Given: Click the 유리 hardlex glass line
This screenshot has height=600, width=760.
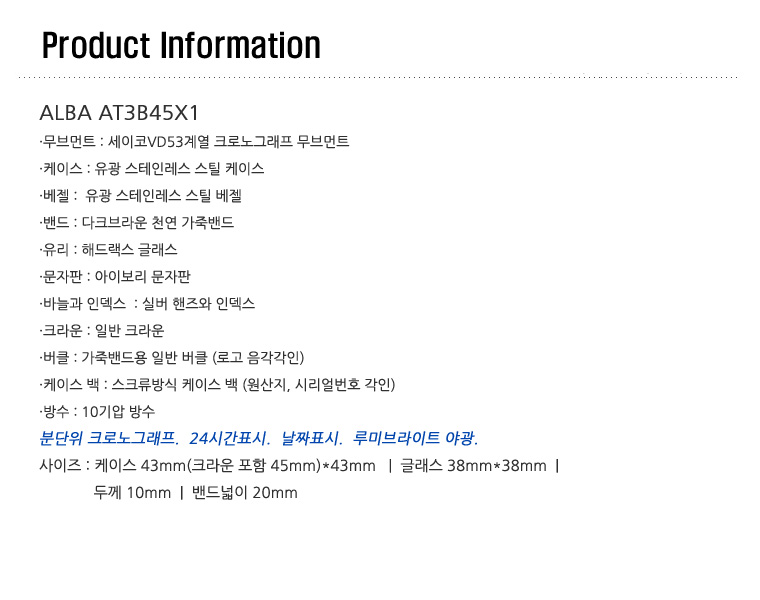Looking at the screenshot, I should tap(109, 250).
